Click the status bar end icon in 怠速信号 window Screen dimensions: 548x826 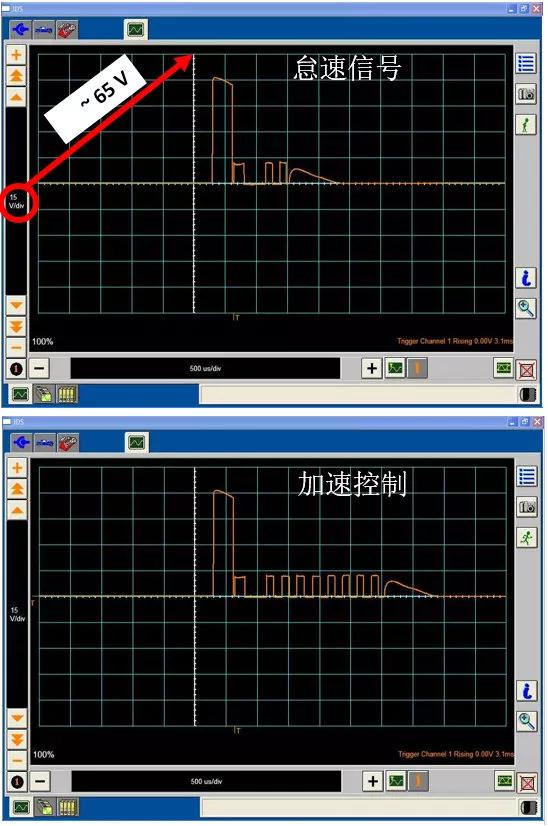click(x=528, y=394)
